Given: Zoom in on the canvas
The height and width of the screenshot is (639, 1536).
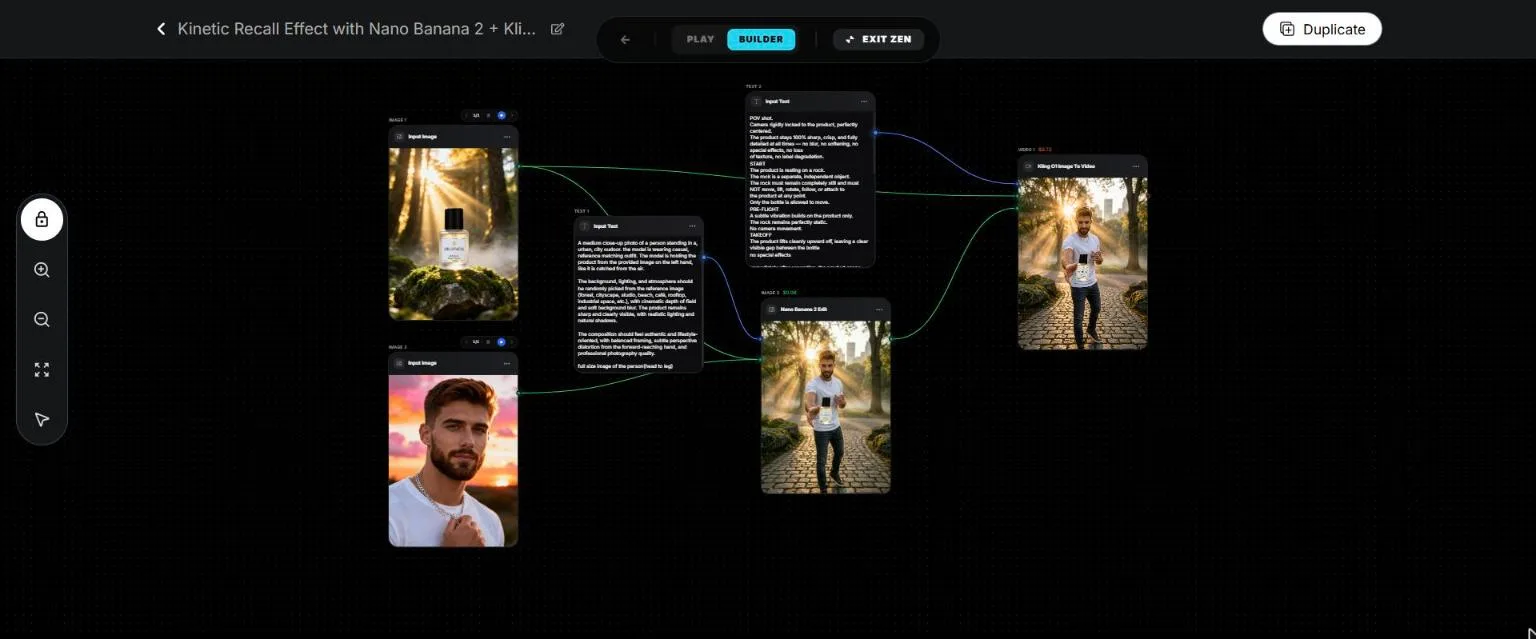Looking at the screenshot, I should pos(42,270).
